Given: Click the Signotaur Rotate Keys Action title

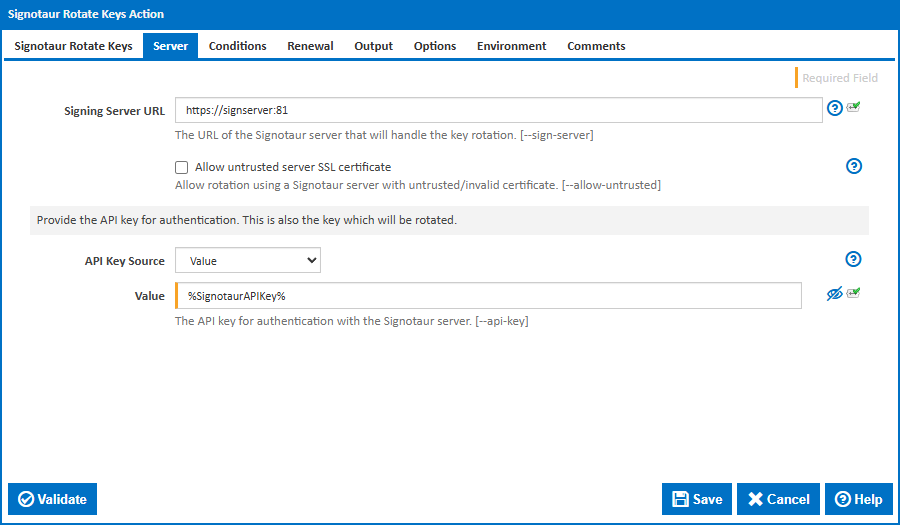Looking at the screenshot, I should click(86, 14).
